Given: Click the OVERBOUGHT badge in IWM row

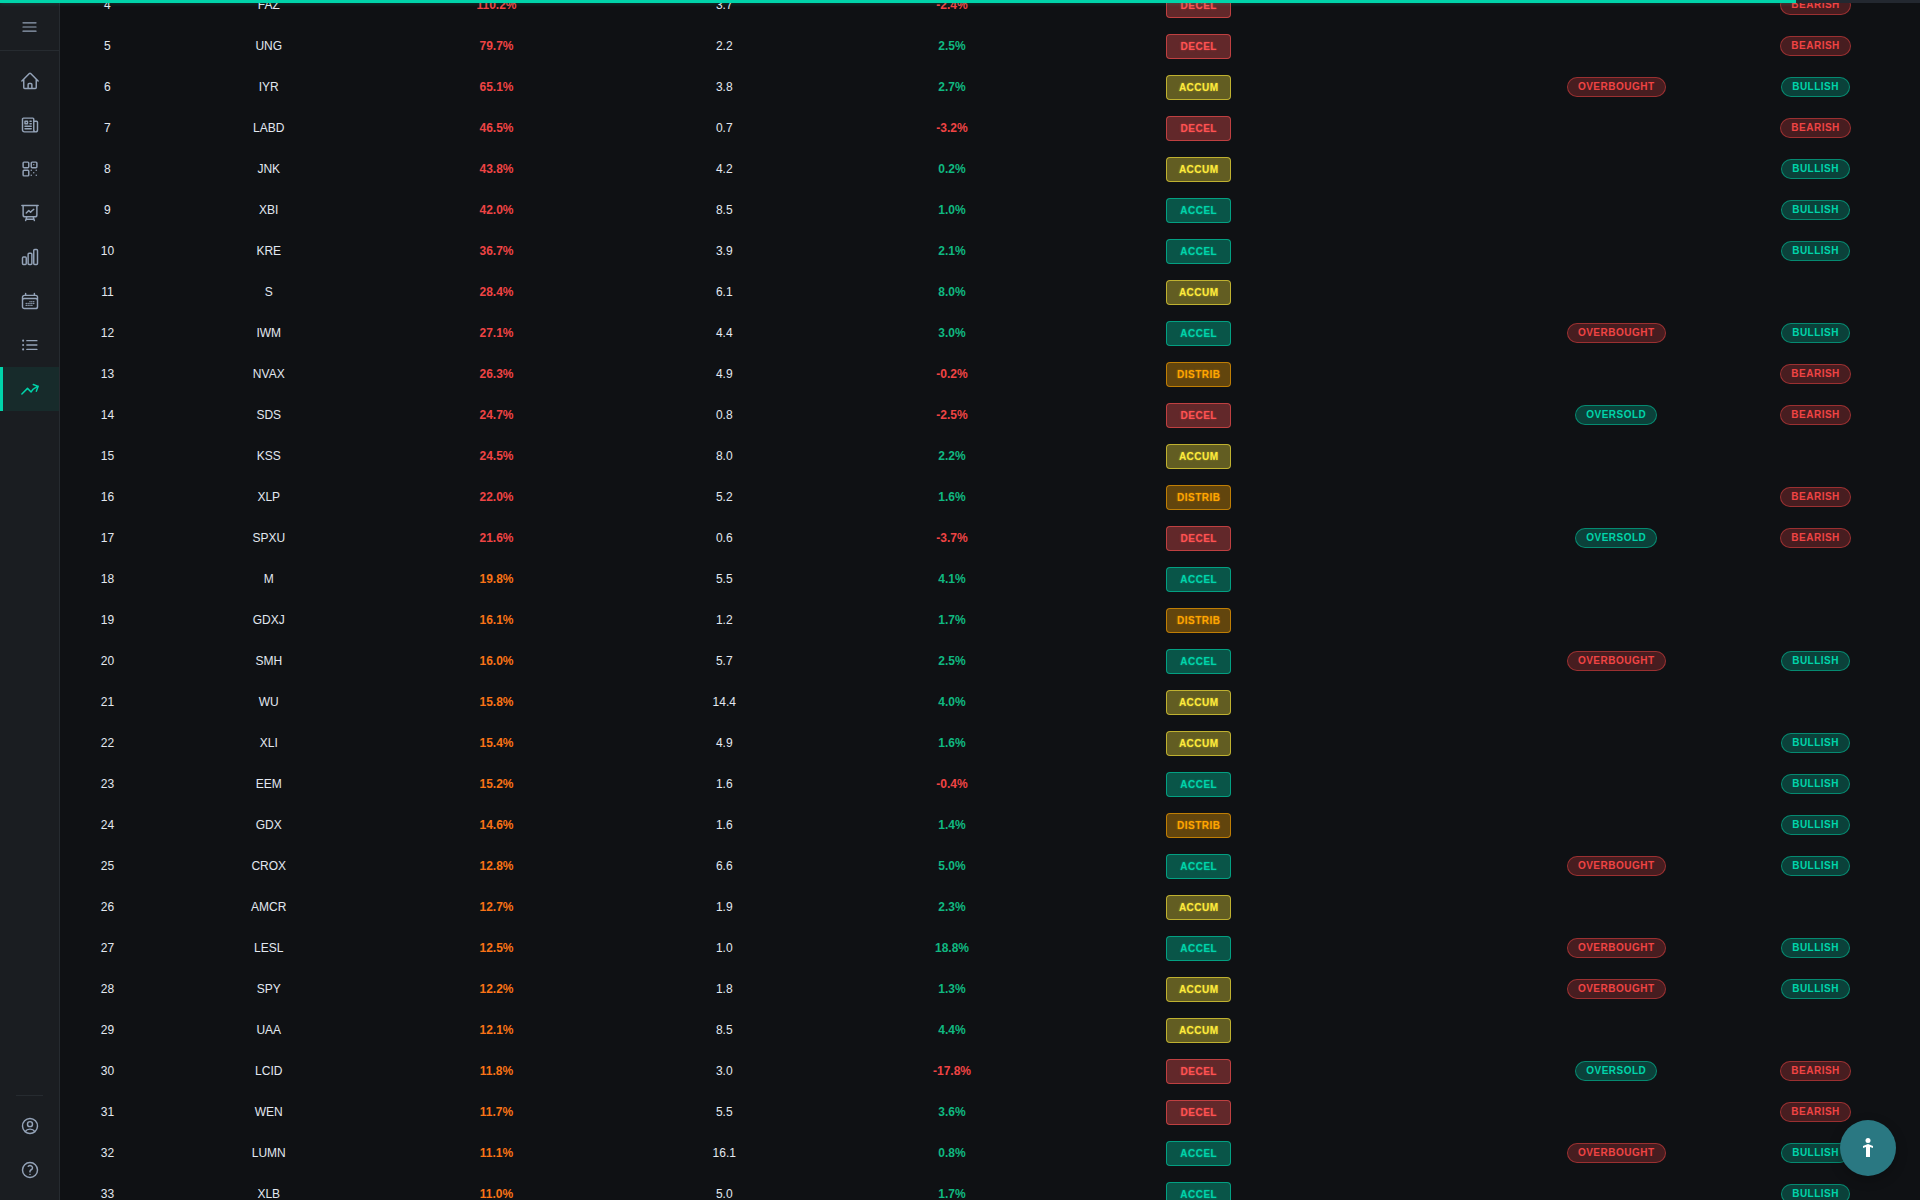Looking at the screenshot, I should (x=1616, y=333).
